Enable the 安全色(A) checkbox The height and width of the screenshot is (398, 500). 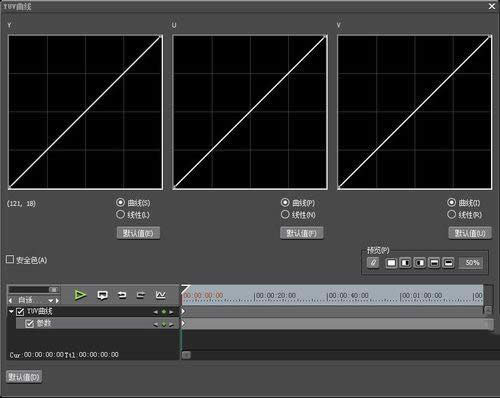pyautogui.click(x=10, y=259)
